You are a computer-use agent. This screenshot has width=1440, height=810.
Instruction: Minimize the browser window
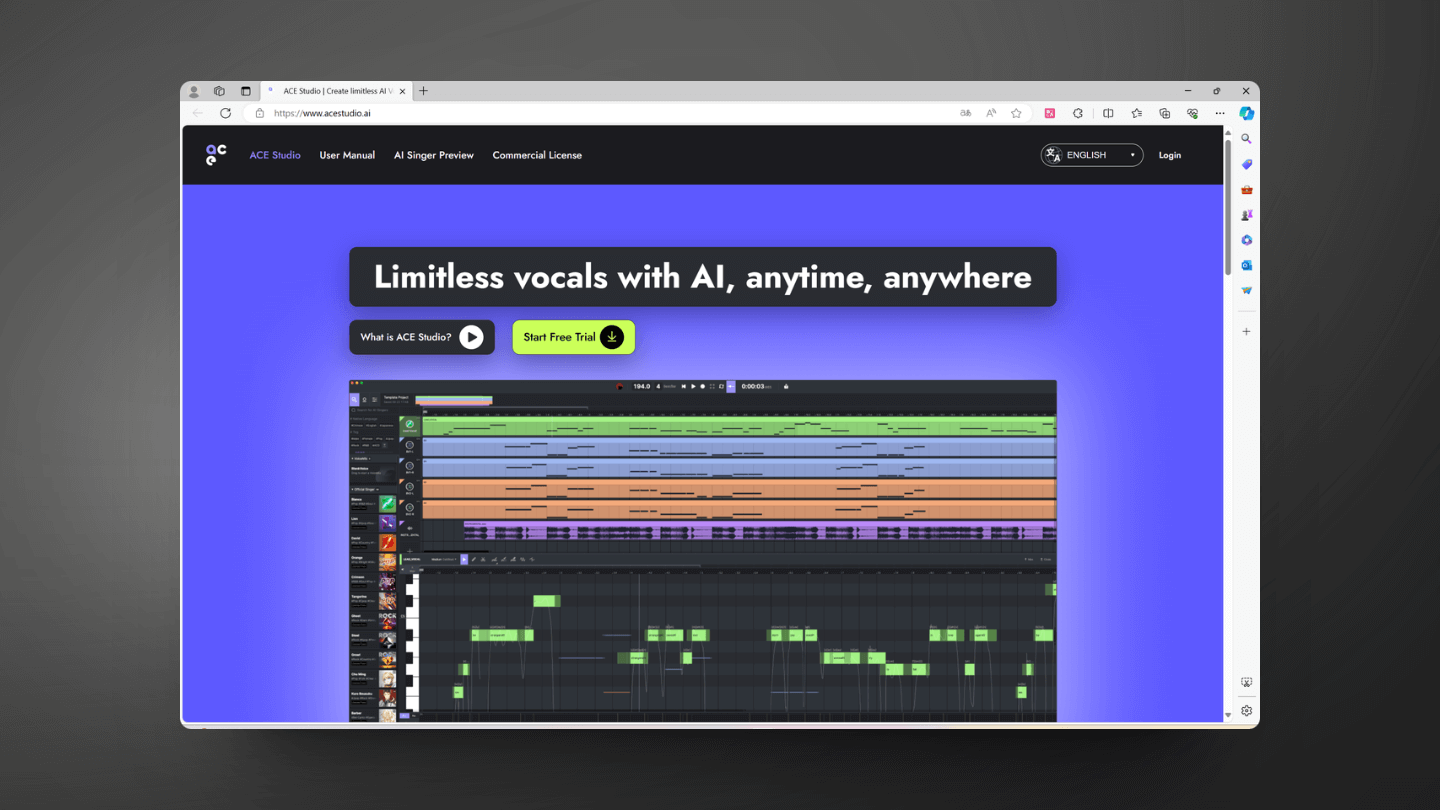pos(1187,91)
